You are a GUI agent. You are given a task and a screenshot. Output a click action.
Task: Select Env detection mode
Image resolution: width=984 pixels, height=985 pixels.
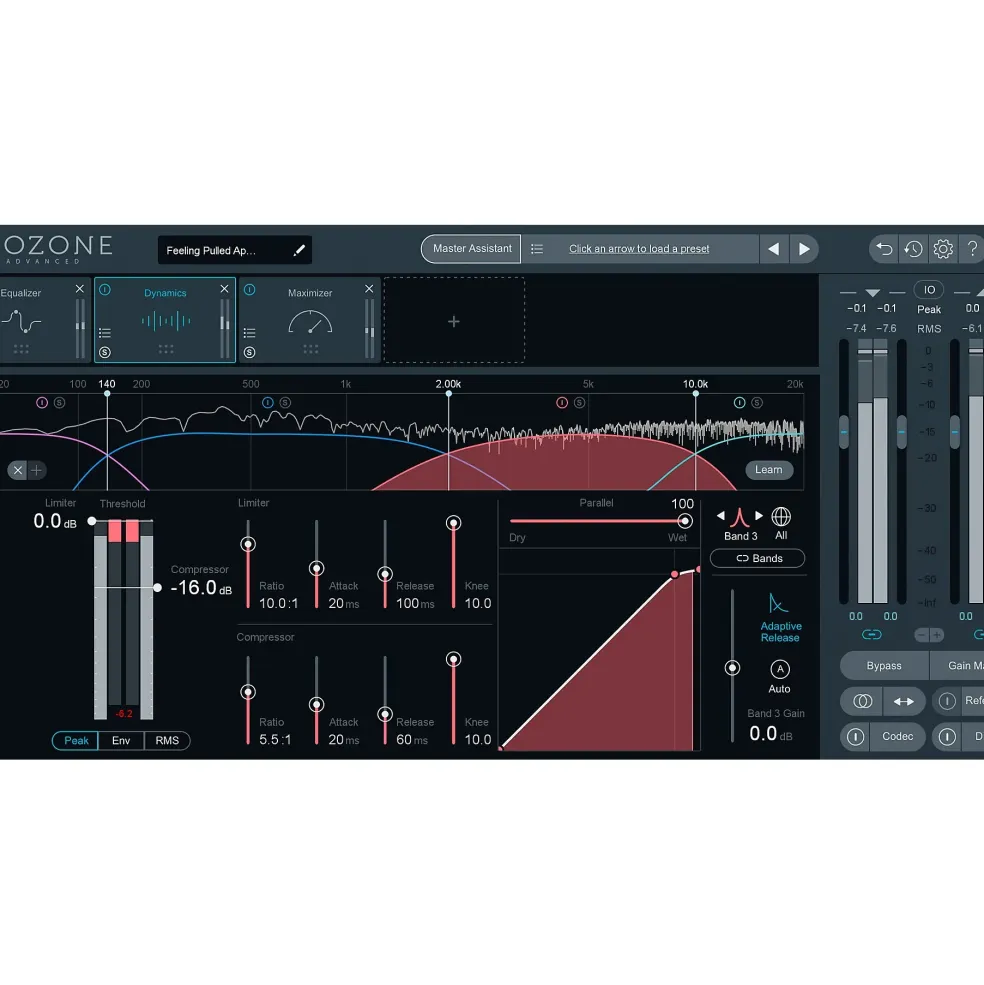tap(121, 741)
